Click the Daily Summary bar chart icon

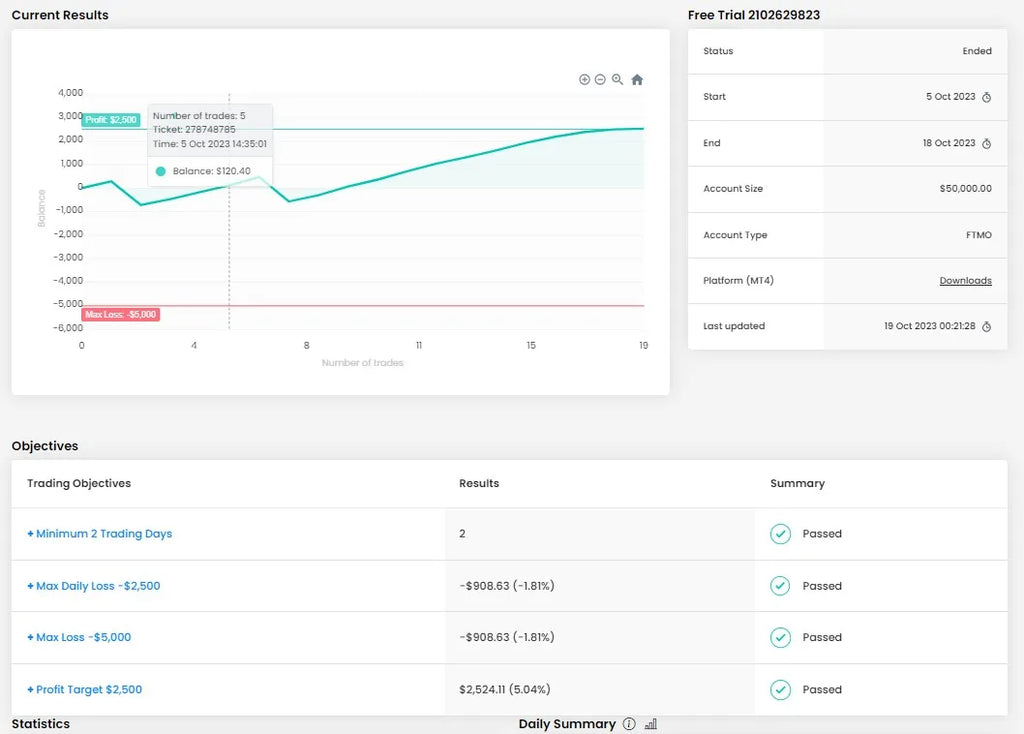(650, 724)
